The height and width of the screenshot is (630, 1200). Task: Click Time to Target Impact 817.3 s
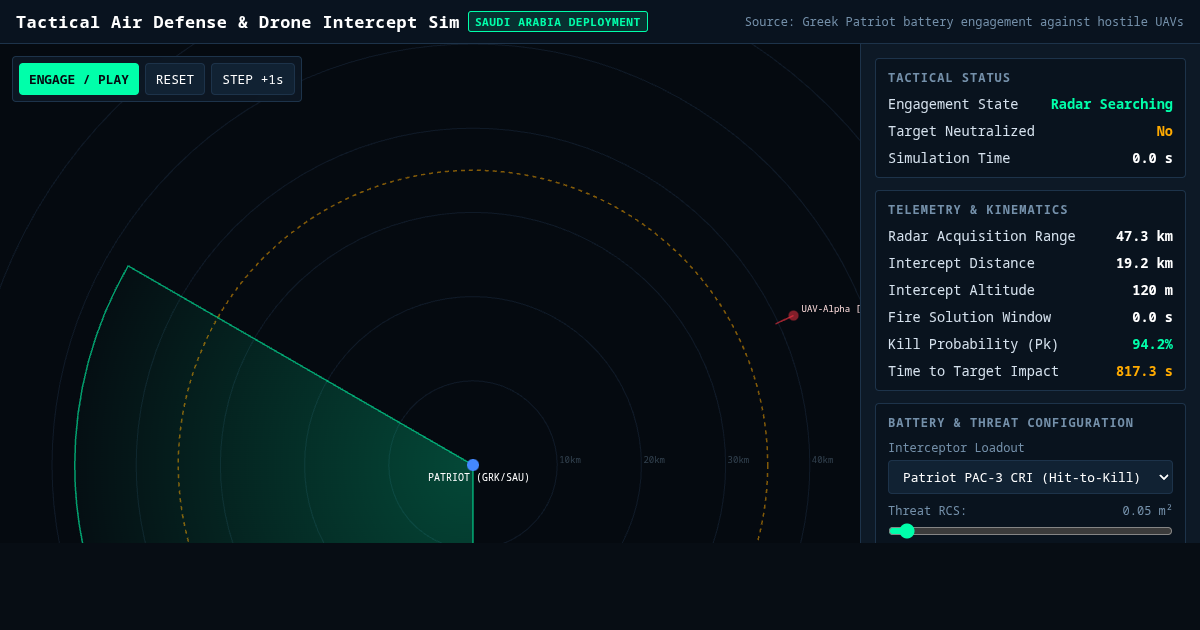click(x=1144, y=371)
